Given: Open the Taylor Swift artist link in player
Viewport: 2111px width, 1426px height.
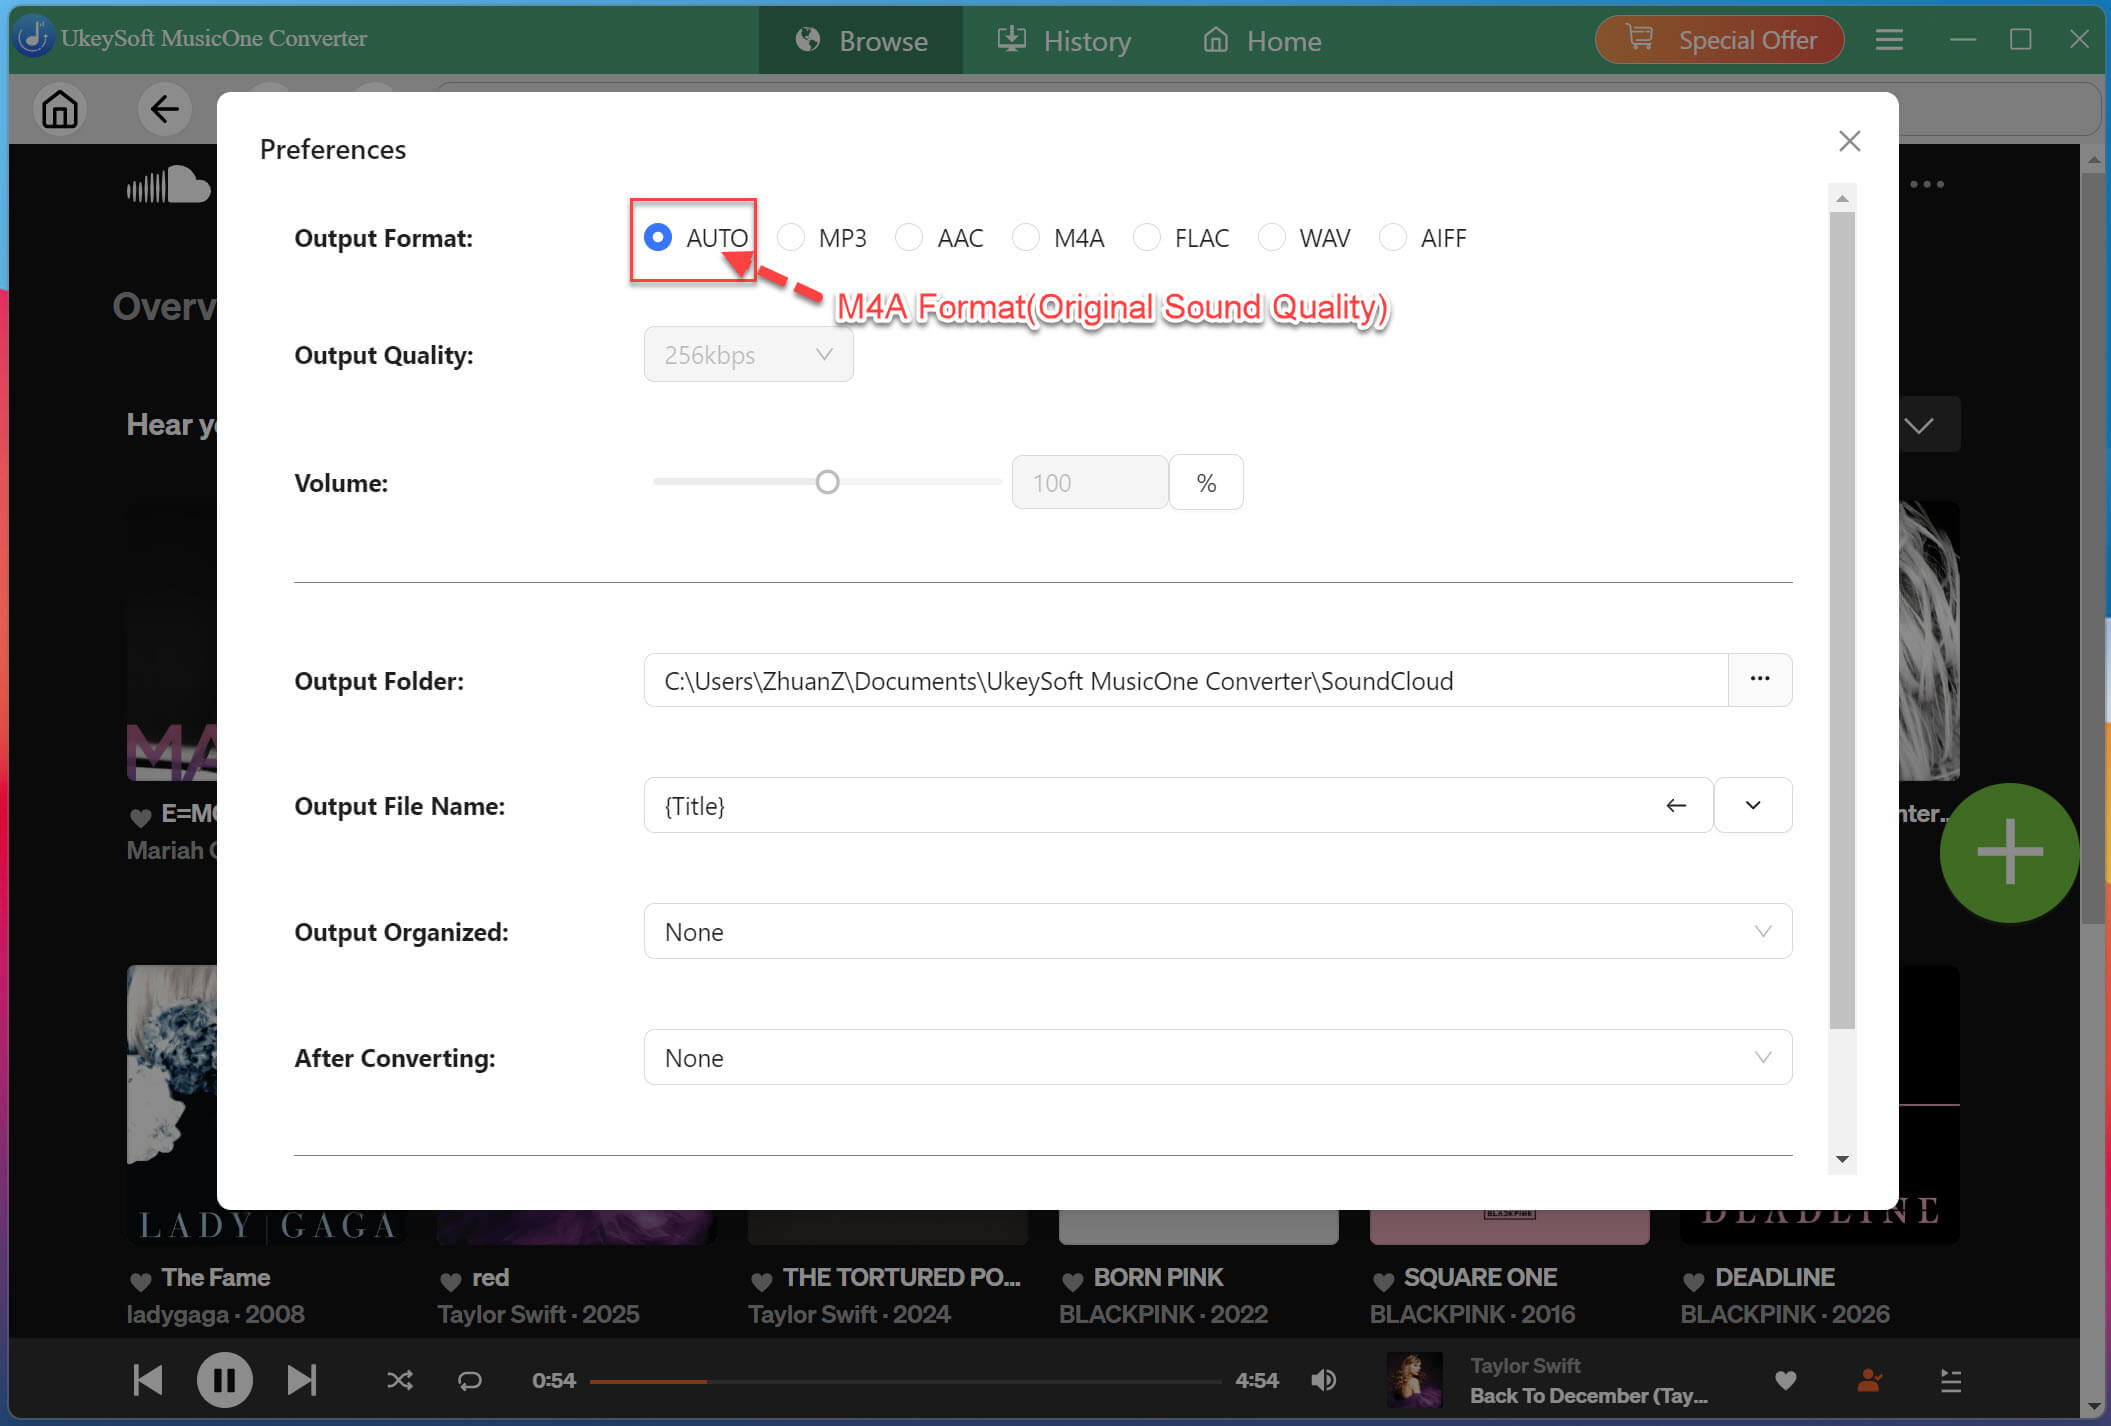Looking at the screenshot, I should pos(1525,1366).
